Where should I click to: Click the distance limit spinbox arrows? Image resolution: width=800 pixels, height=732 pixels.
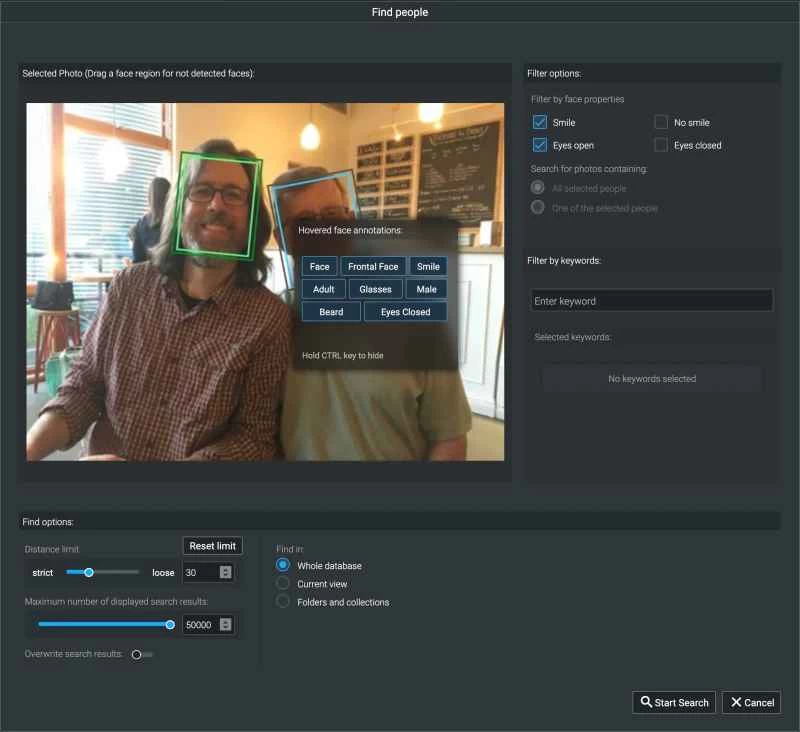[x=225, y=572]
